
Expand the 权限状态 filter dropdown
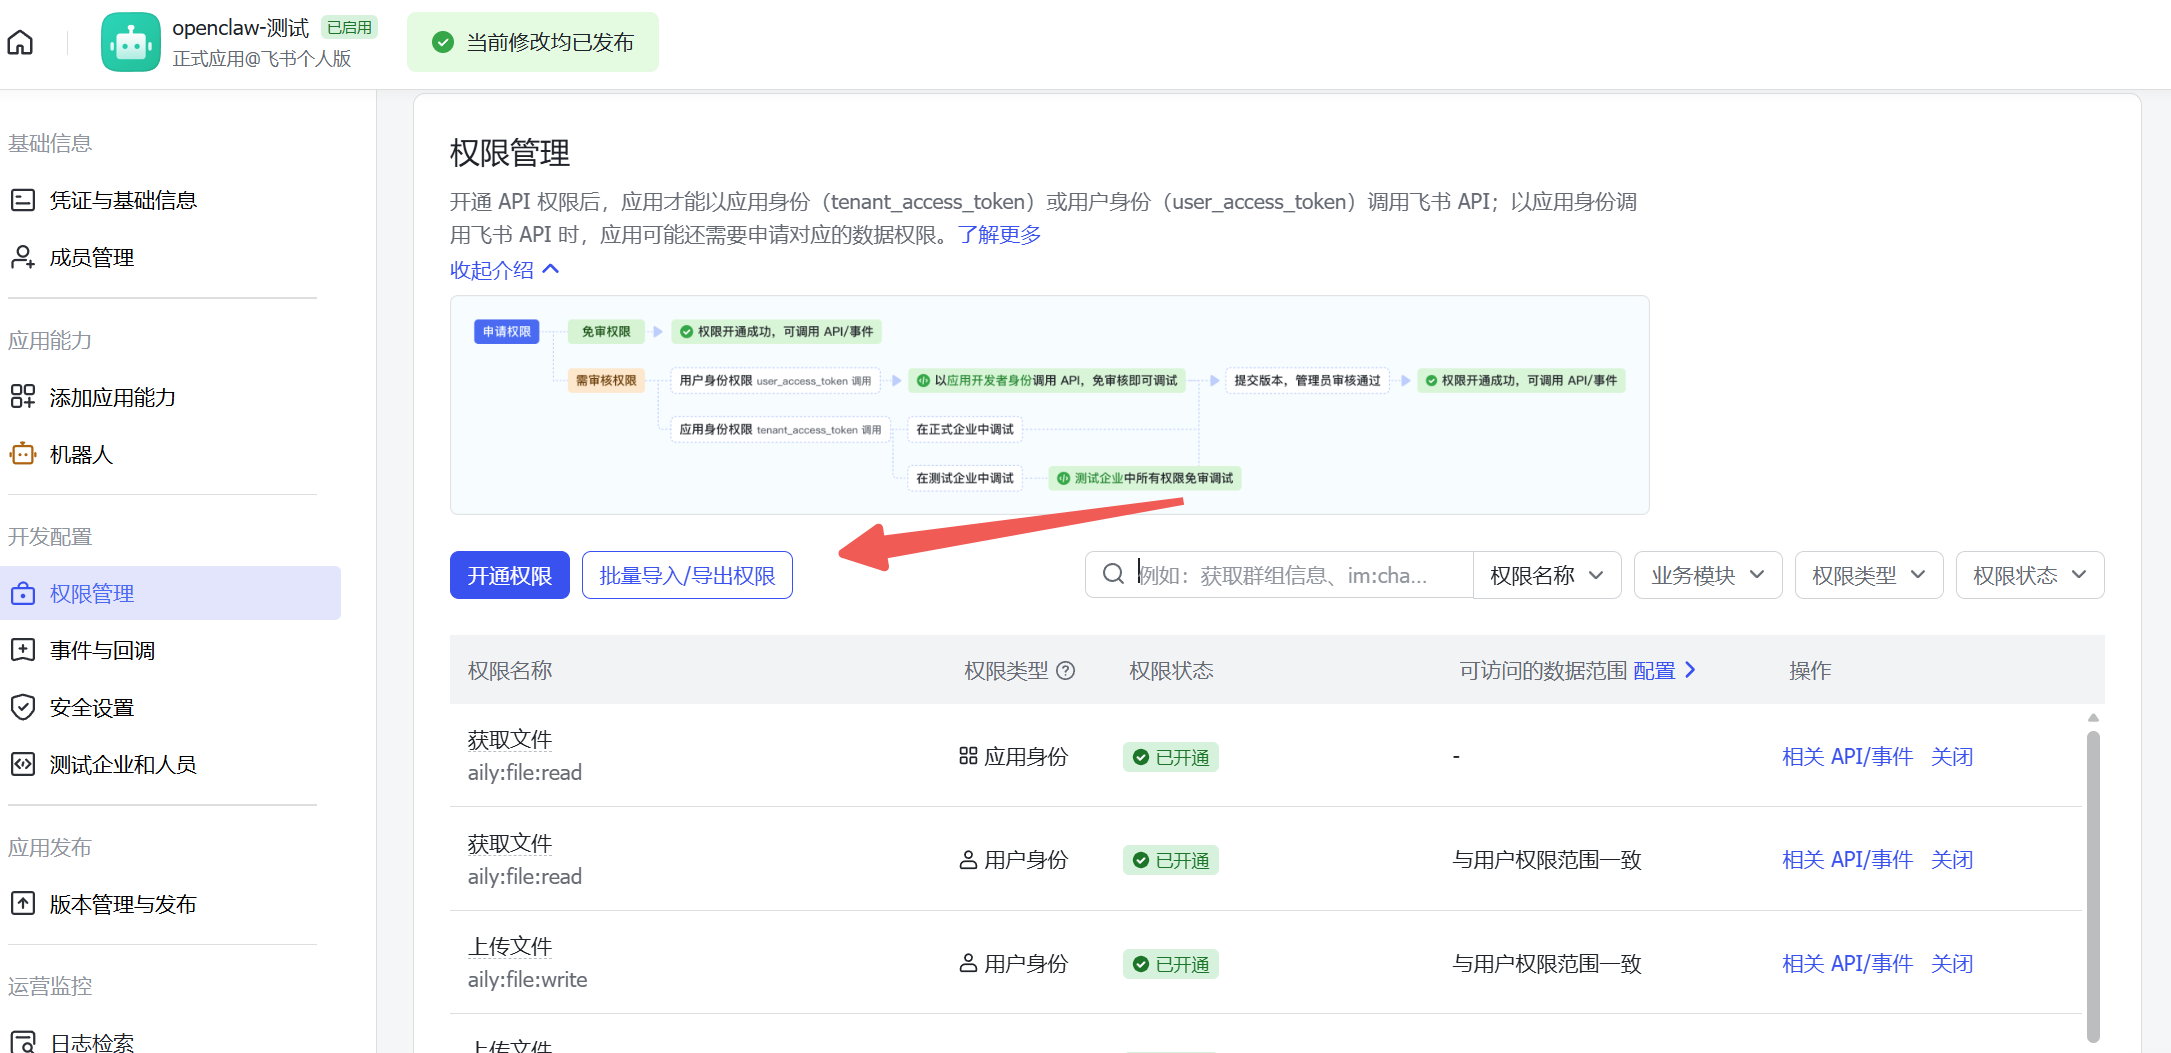2029,575
